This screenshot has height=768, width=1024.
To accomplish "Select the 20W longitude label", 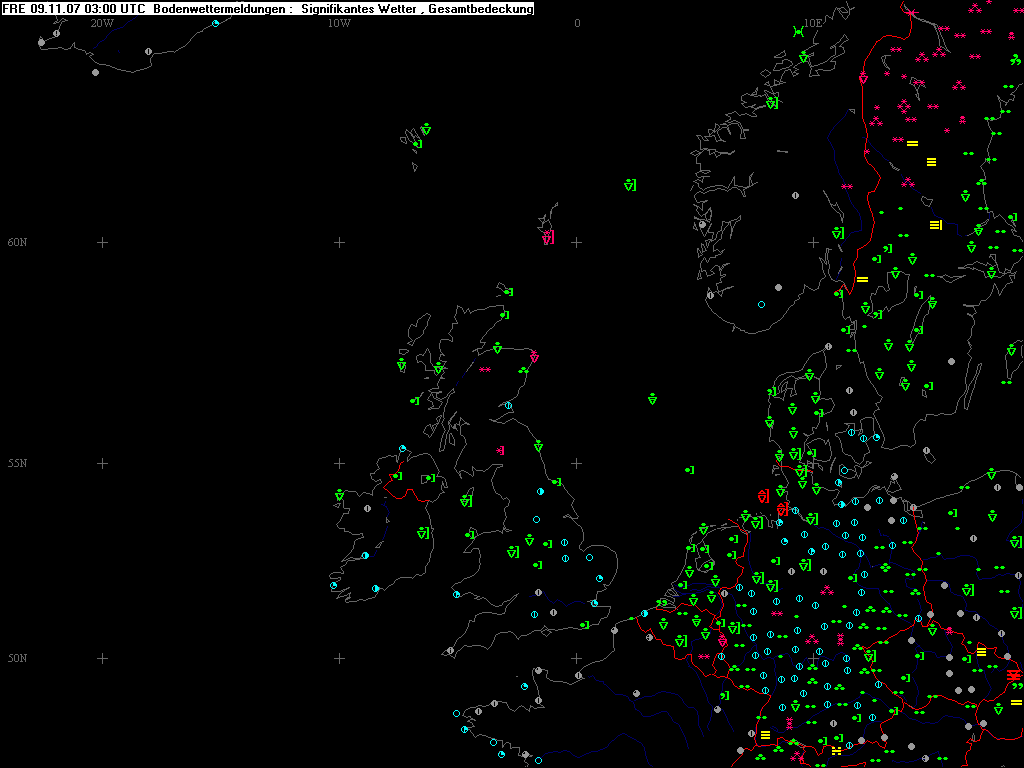I will pyautogui.click(x=101, y=23).
